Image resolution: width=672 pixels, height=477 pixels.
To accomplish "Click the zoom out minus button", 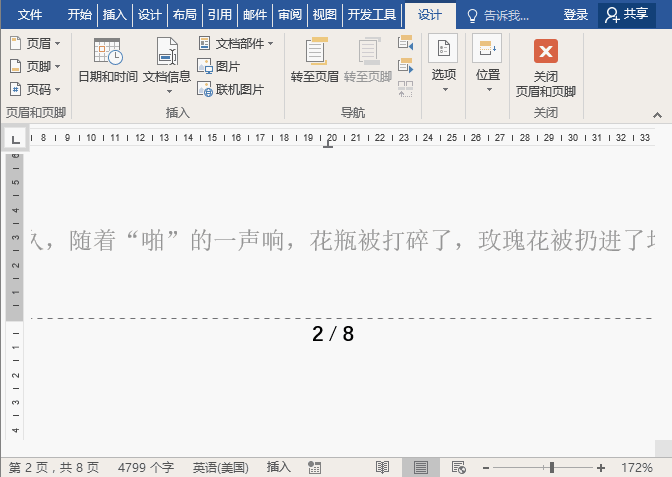I will pyautogui.click(x=486, y=468).
